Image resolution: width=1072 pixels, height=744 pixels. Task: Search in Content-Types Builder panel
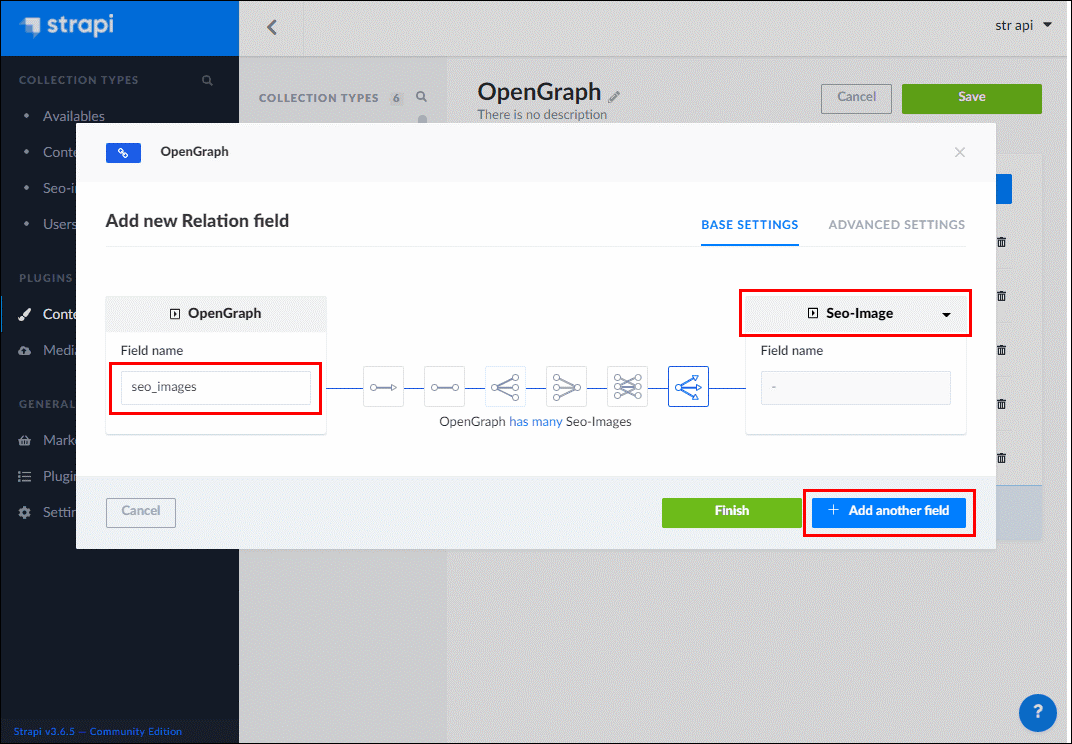[x=421, y=97]
